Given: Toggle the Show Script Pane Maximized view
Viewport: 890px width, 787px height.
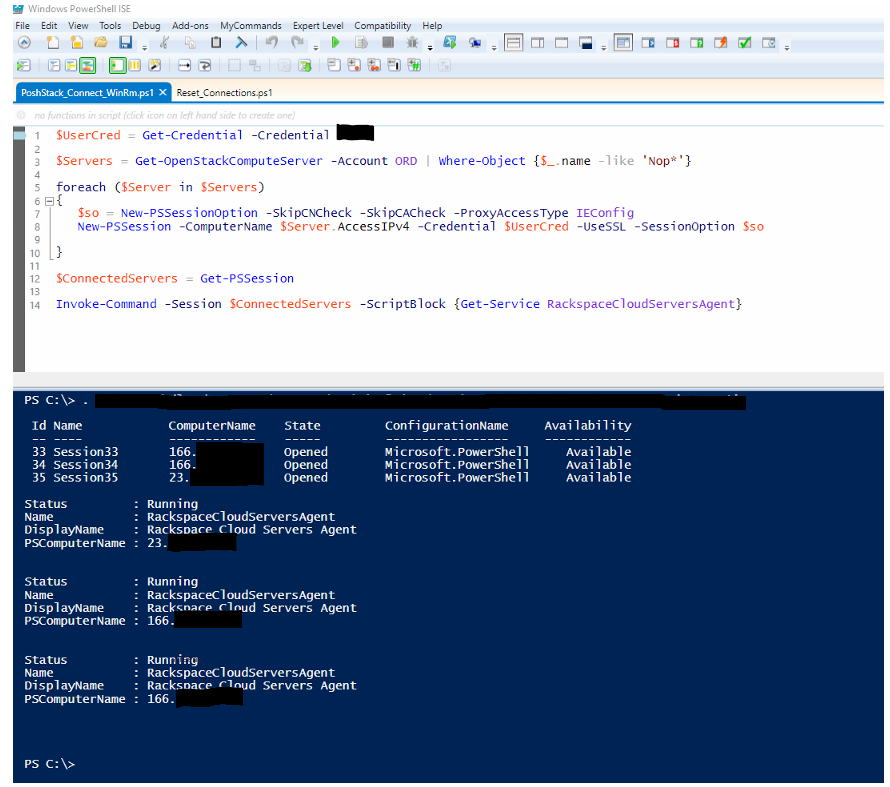Looking at the screenshot, I should (x=562, y=42).
